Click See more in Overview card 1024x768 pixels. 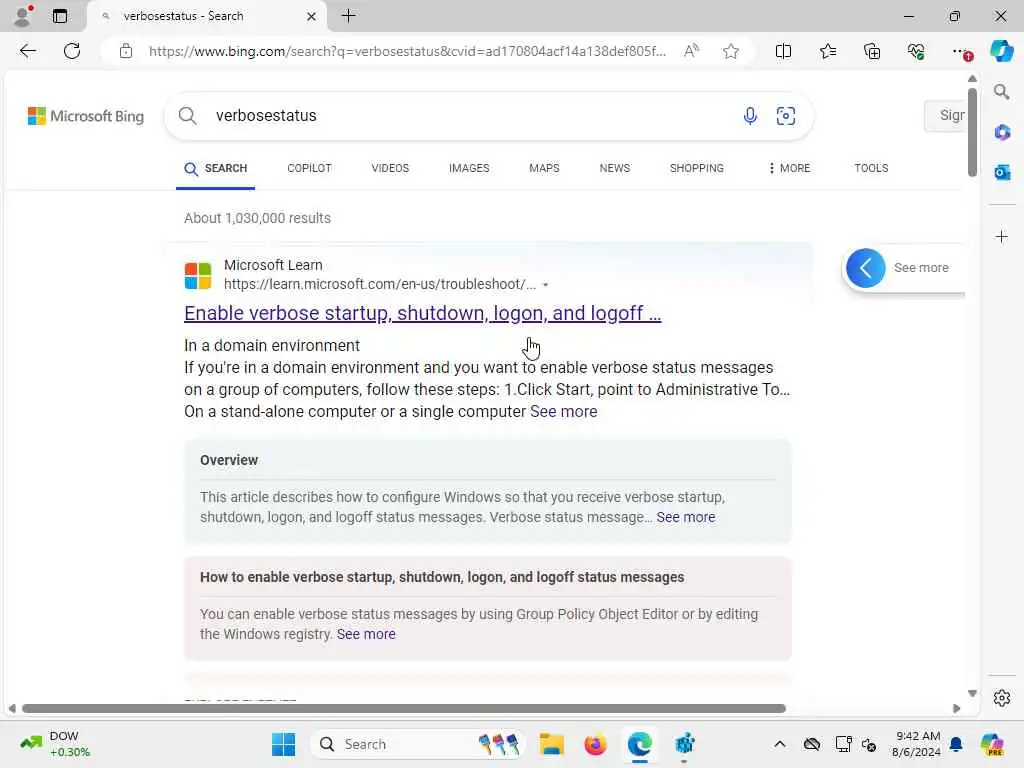(686, 517)
